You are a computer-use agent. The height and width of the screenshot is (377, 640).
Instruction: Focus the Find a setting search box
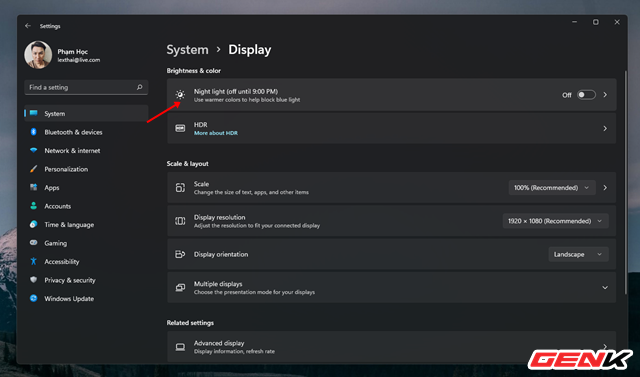tap(86, 87)
